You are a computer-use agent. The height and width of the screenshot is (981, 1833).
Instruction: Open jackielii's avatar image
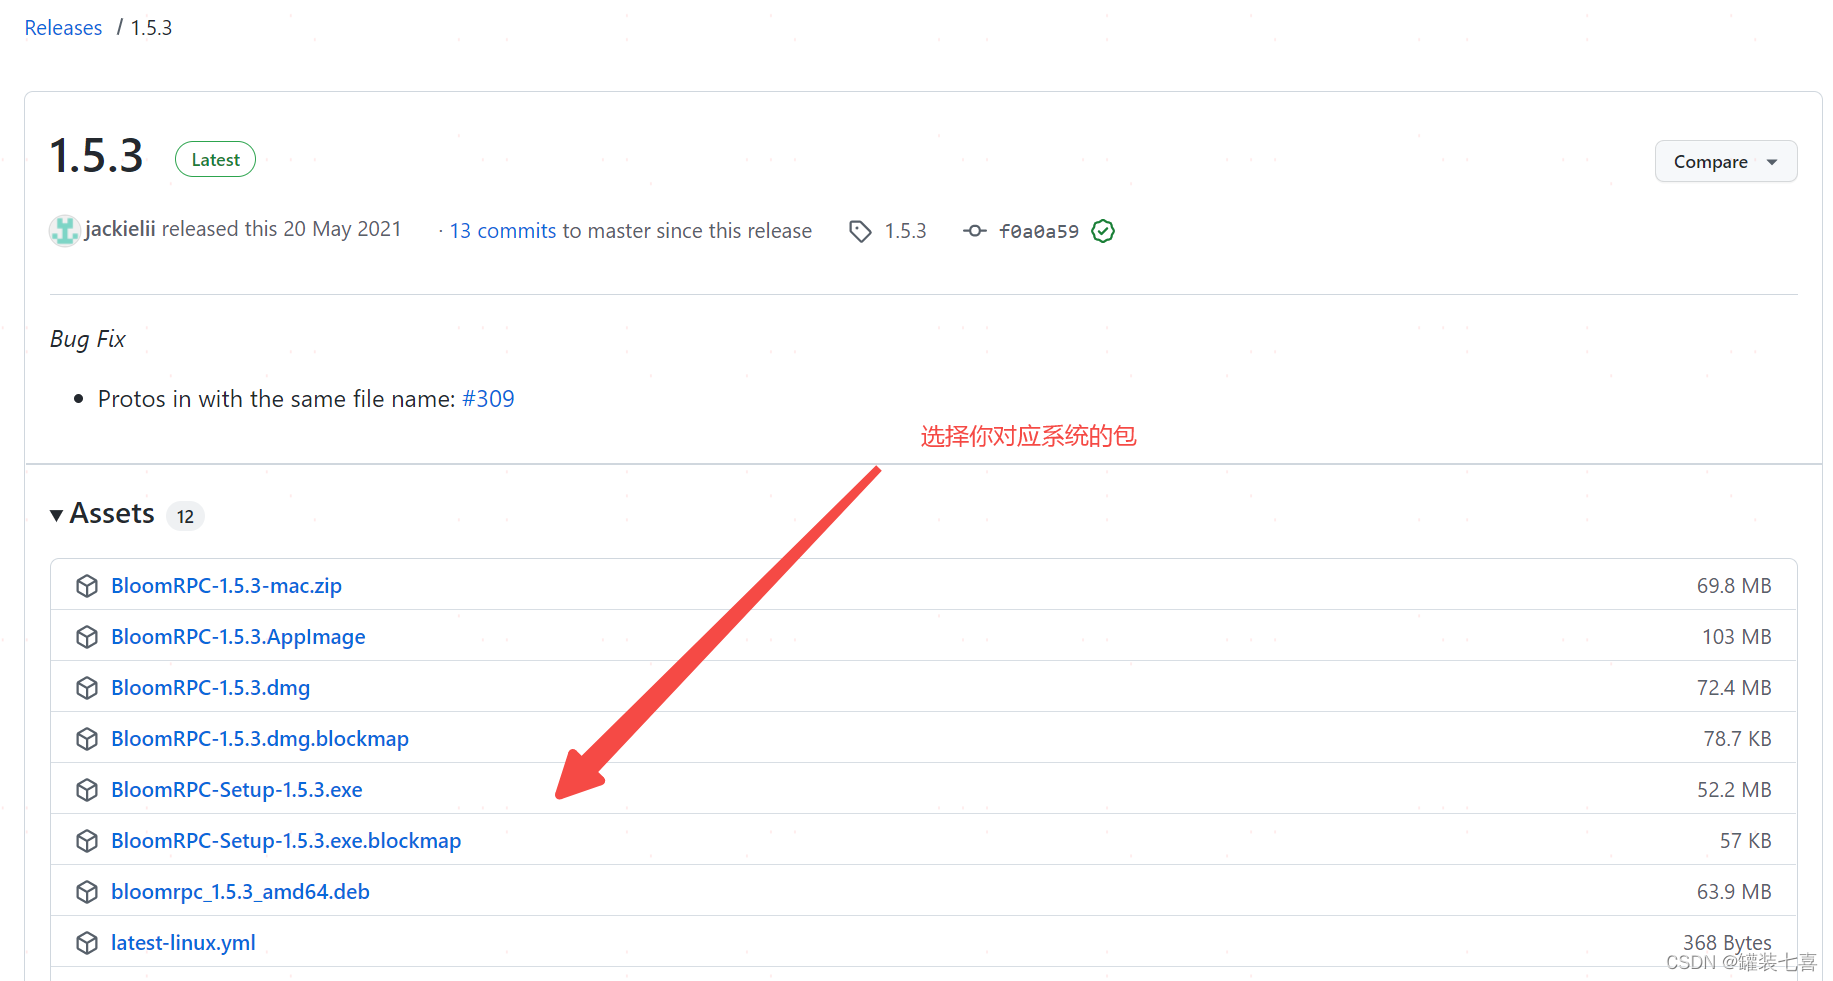tap(65, 231)
